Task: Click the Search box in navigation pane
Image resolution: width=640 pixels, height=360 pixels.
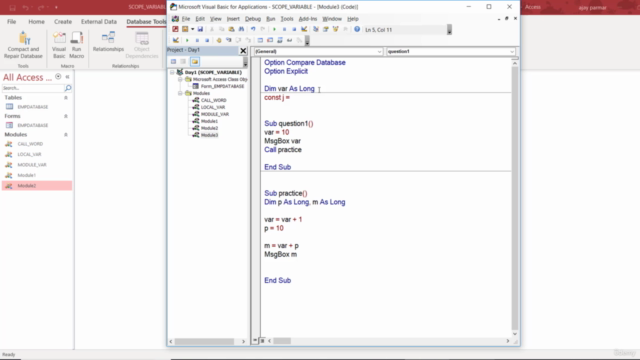Action: coord(33,88)
